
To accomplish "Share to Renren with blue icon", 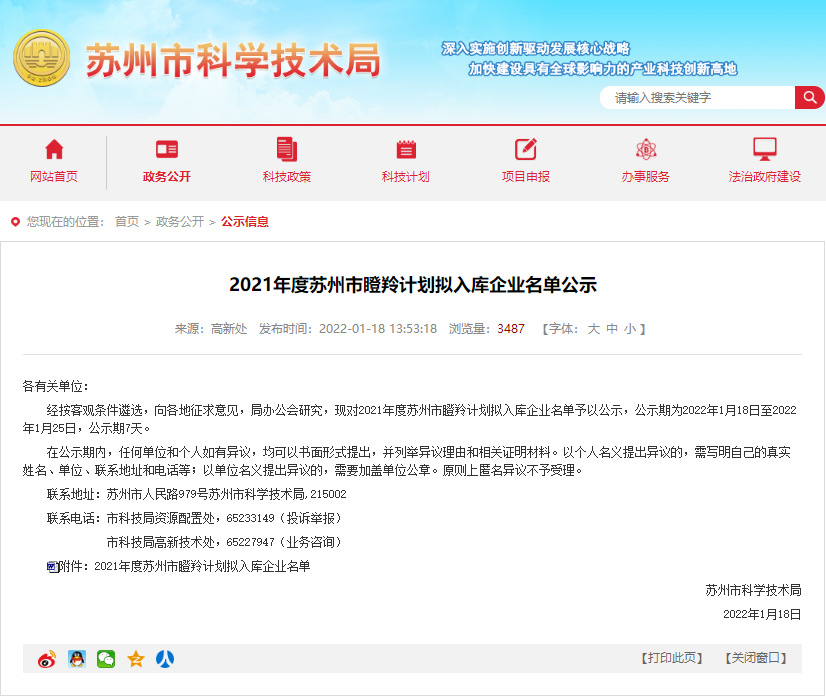I will 165,659.
